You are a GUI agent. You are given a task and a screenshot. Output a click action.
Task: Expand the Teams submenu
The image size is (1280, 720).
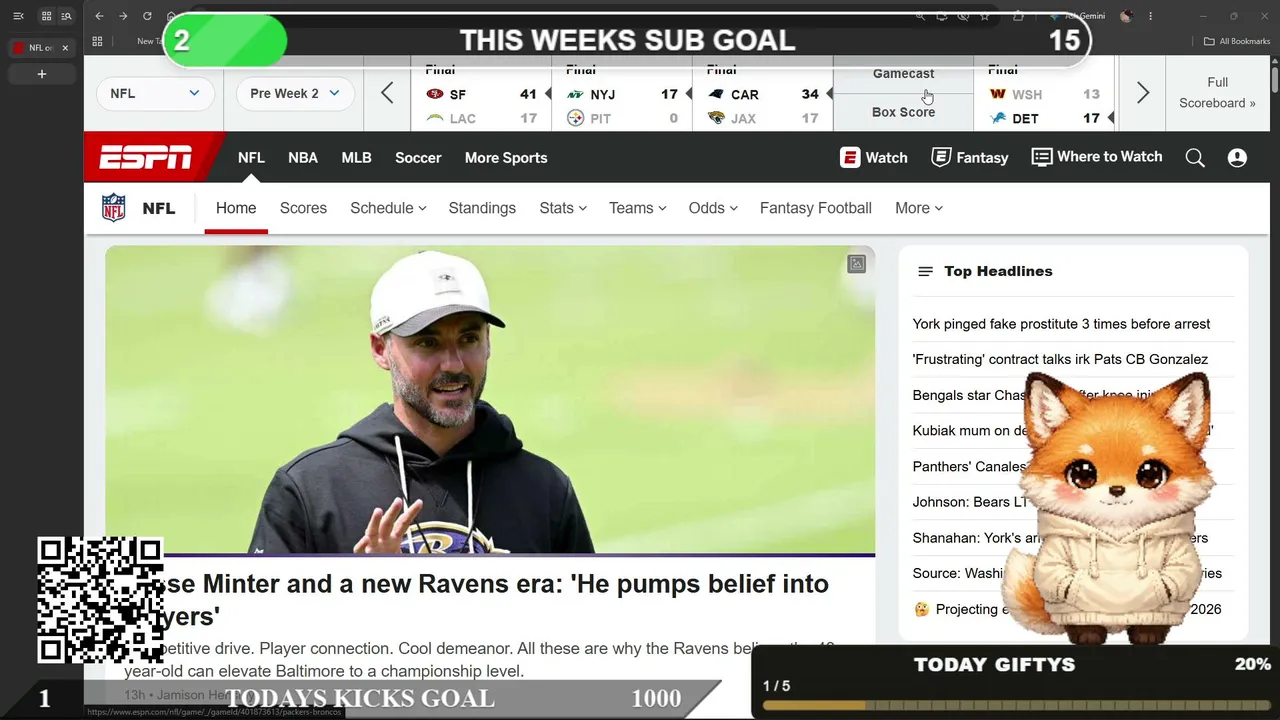click(638, 208)
